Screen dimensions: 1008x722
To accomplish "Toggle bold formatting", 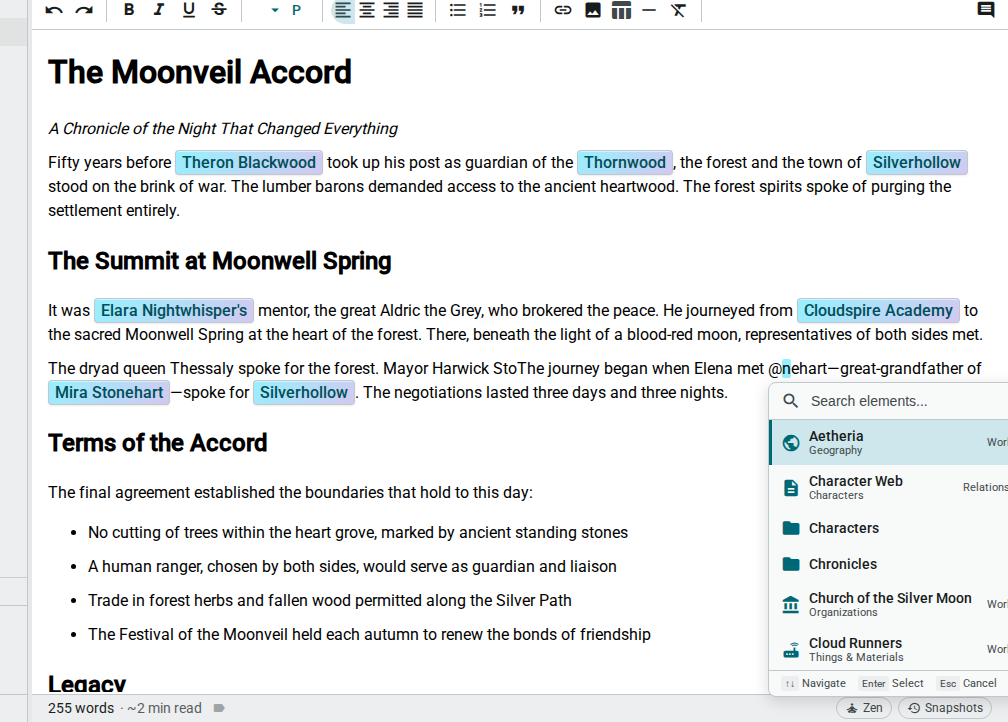I will pyautogui.click(x=129, y=10).
